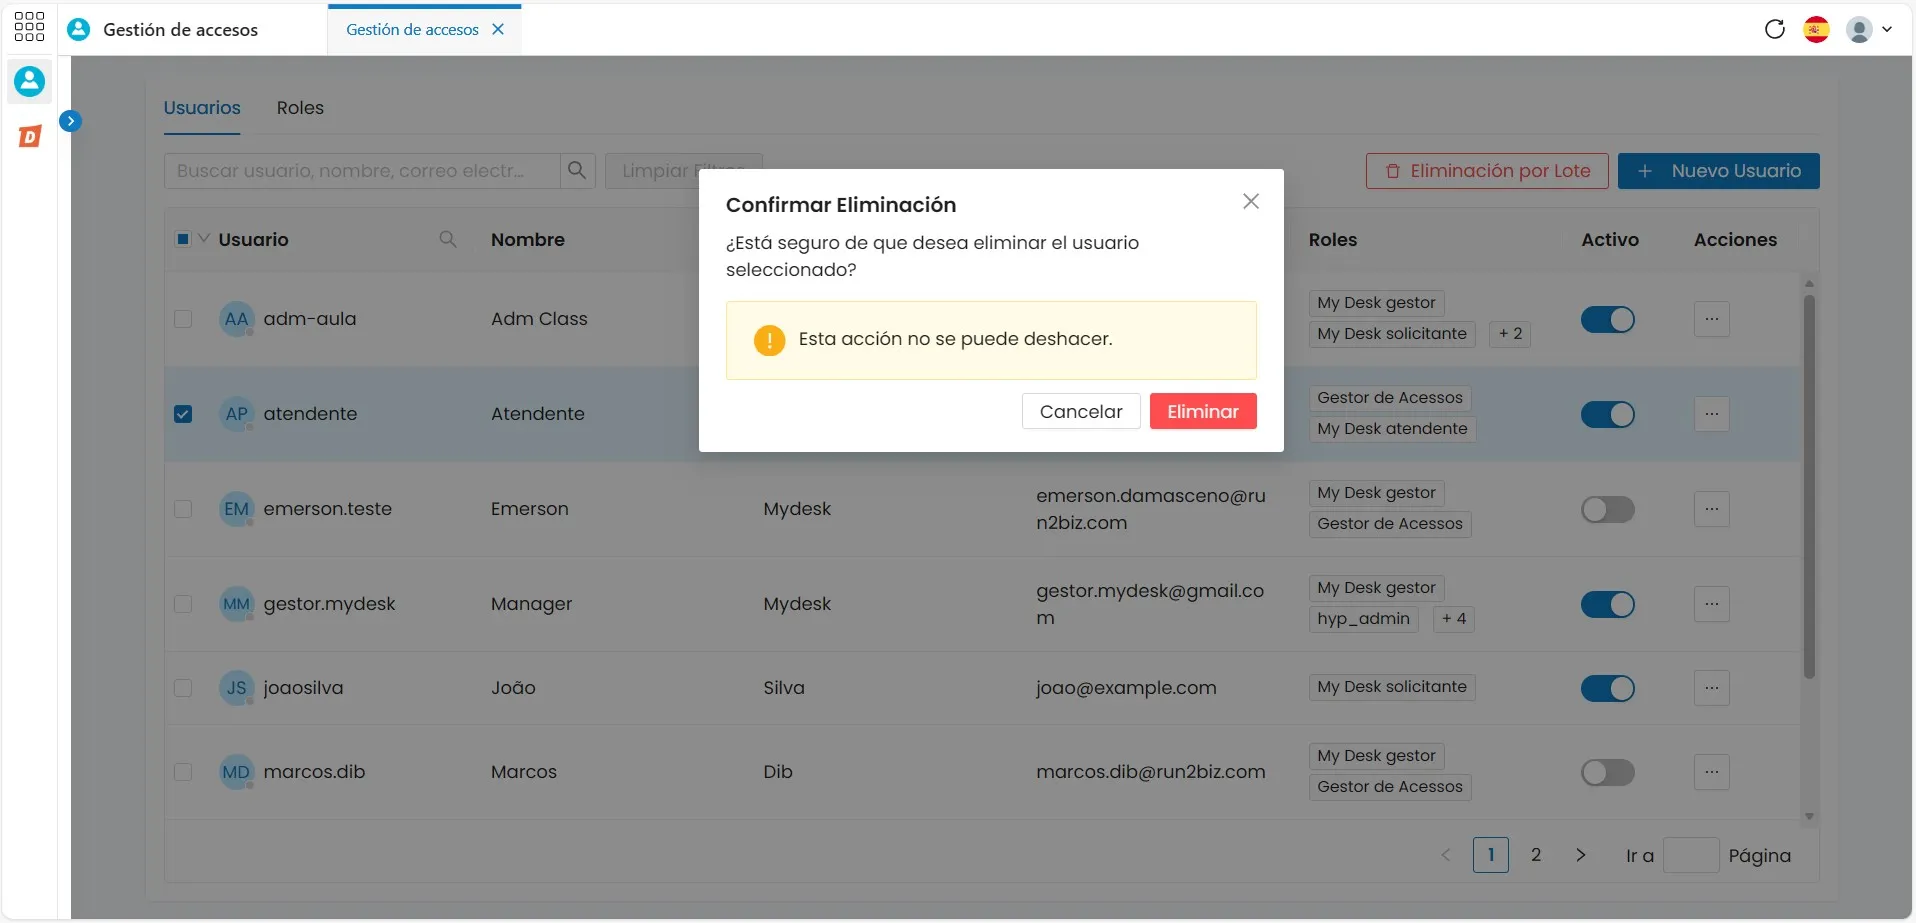Click the search icon in Usuario column header
Image resolution: width=1916 pixels, height=923 pixels.
tap(448, 239)
